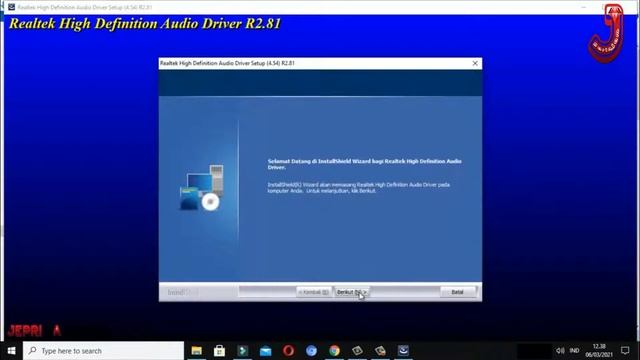Launch the Opera browser from the taskbar
640x360 pixels.
click(x=288, y=351)
